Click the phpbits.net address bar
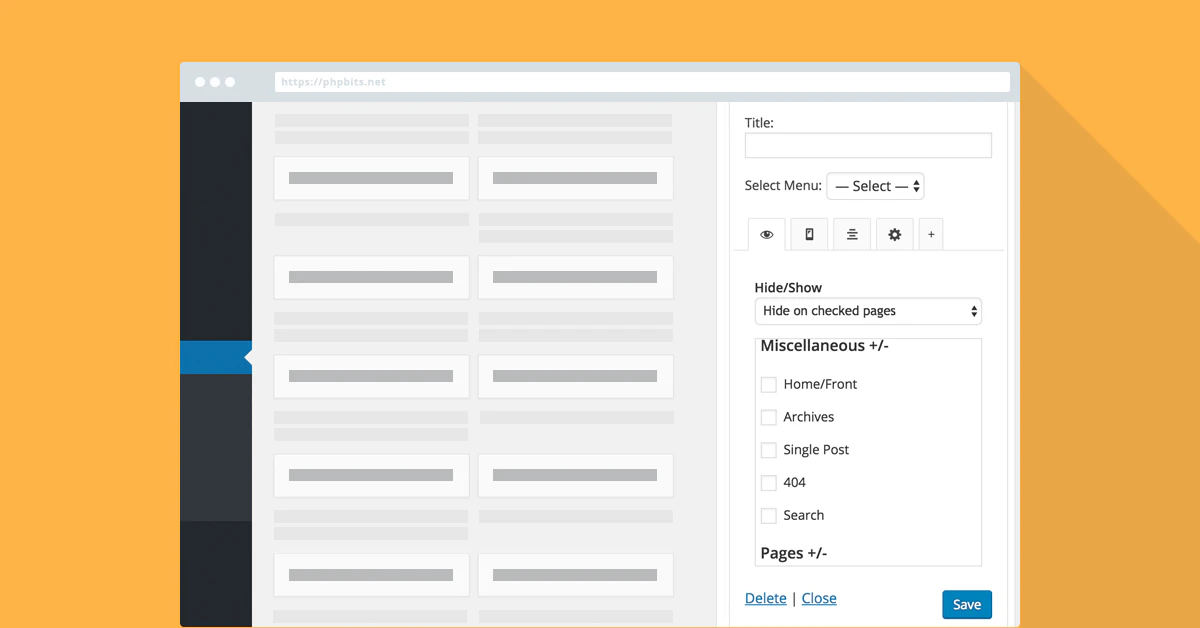1200x628 pixels. coord(642,82)
